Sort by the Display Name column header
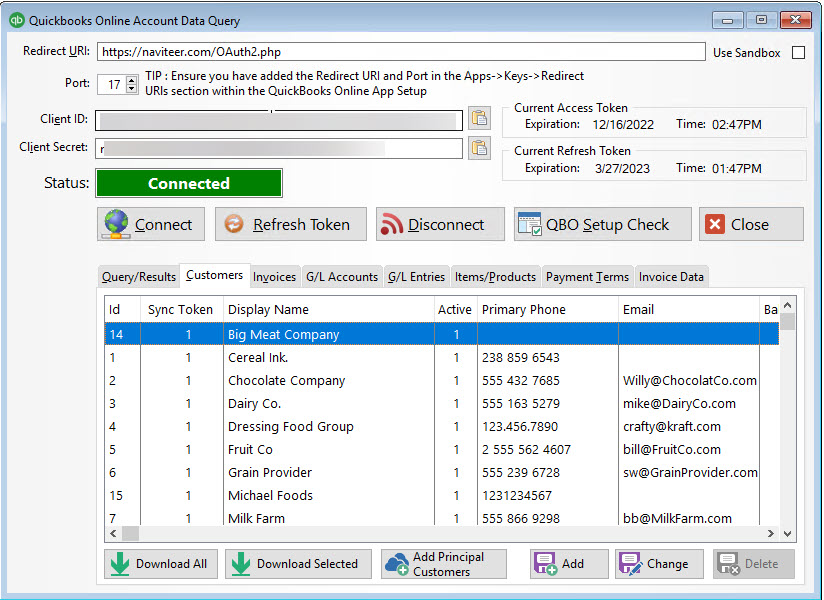824x600 pixels. coord(329,309)
